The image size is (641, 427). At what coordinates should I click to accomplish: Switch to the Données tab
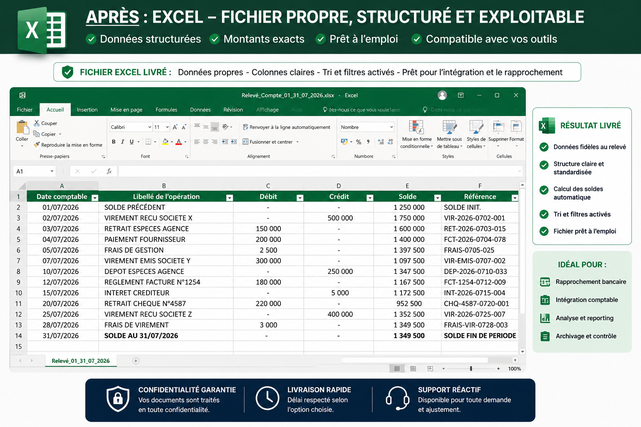pyautogui.click(x=200, y=110)
